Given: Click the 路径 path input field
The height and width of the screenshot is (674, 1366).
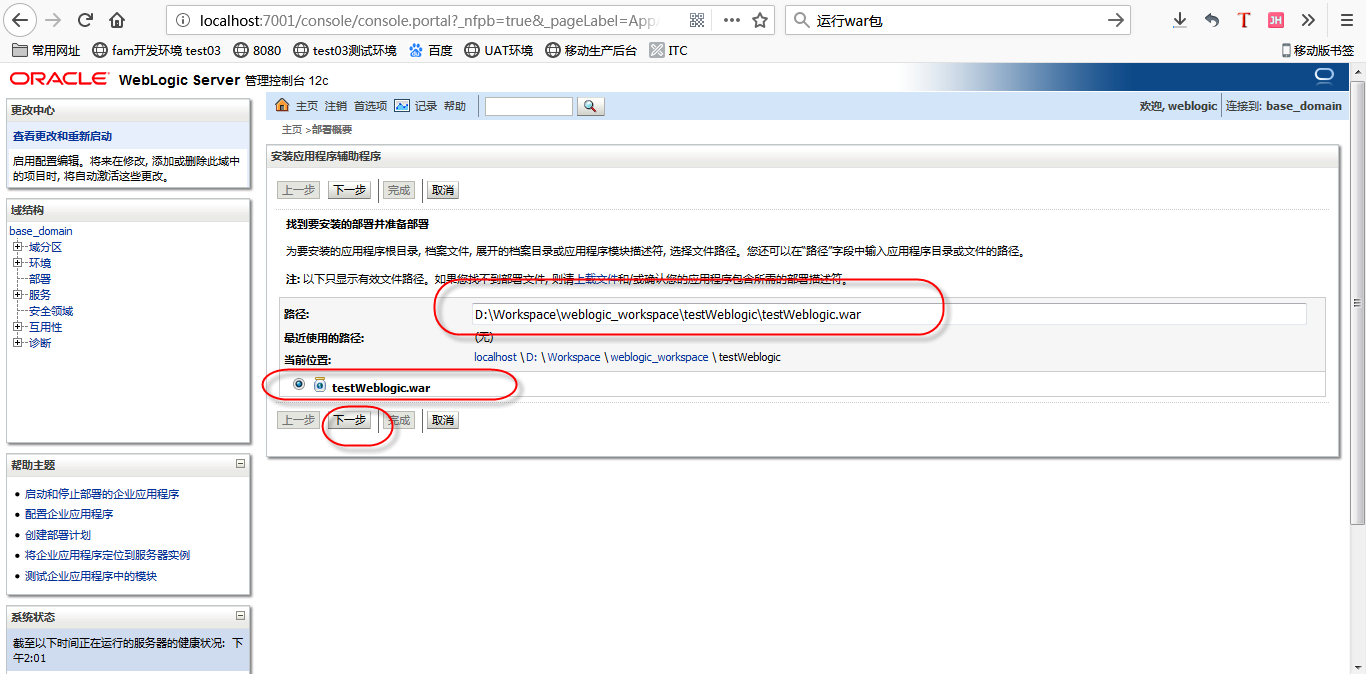Looking at the screenshot, I should click(x=889, y=314).
